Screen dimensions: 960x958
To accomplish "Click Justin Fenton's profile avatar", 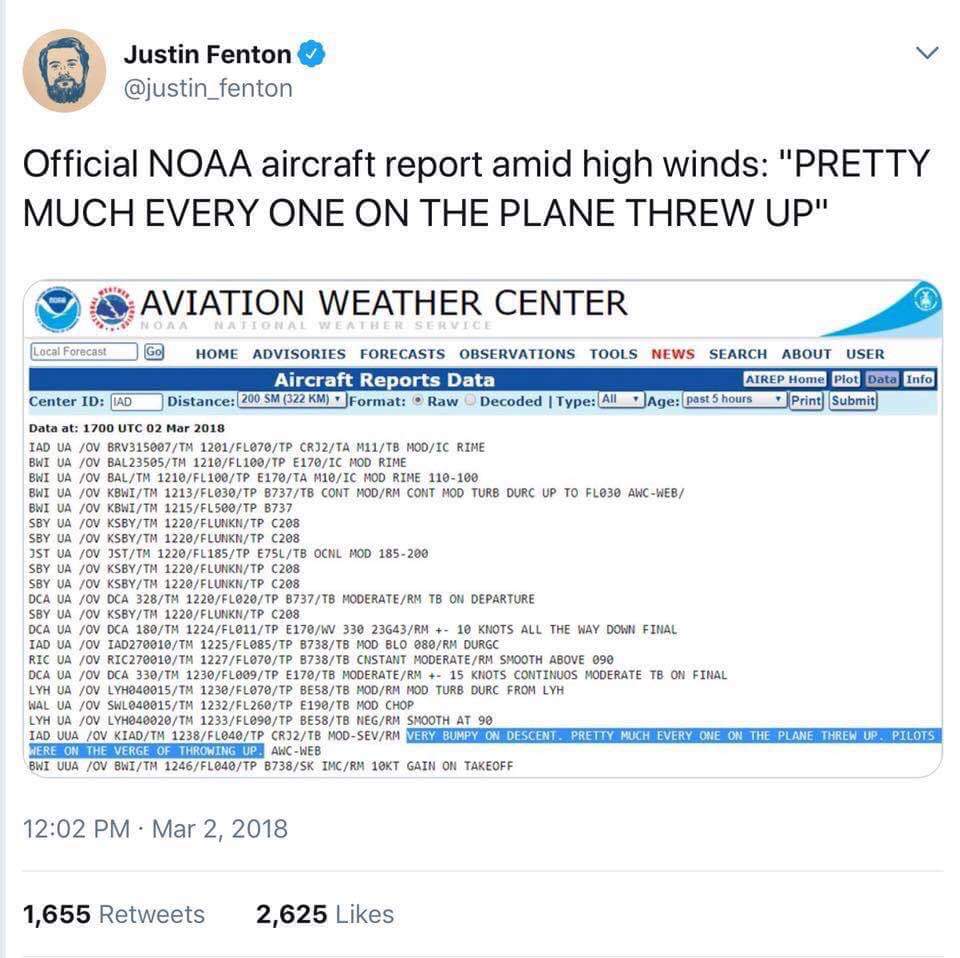I will 64,70.
